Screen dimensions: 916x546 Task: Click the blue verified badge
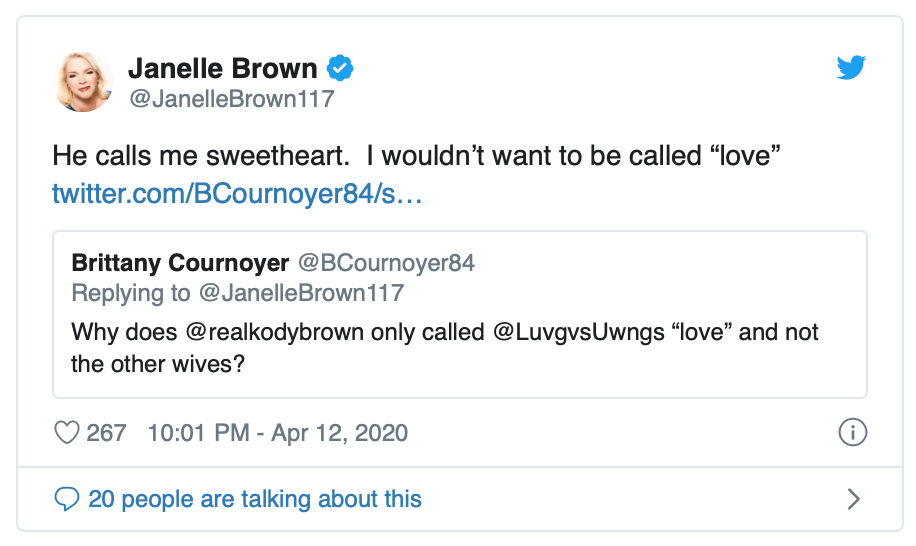pos(341,69)
